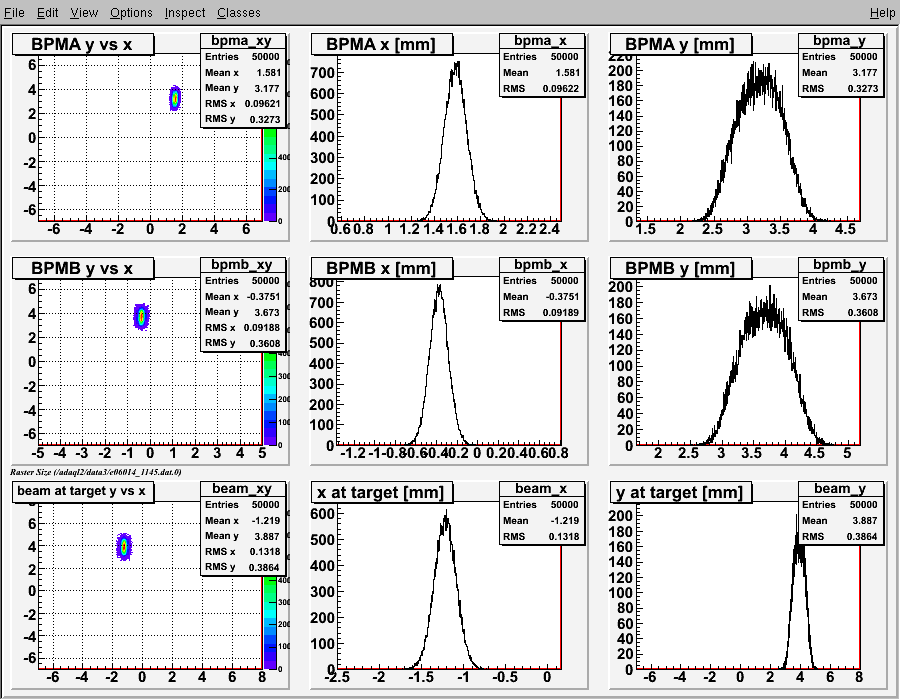Click the 'y at target [mm]' plot title

click(681, 492)
